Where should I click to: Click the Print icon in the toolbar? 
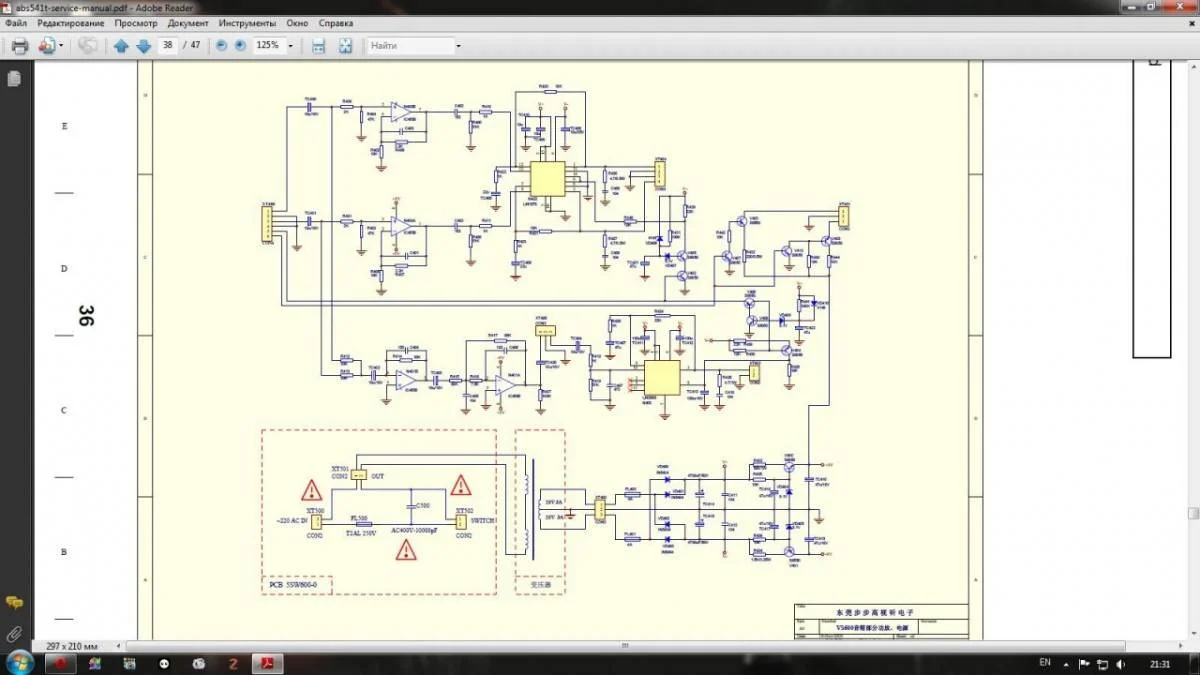click(x=19, y=46)
